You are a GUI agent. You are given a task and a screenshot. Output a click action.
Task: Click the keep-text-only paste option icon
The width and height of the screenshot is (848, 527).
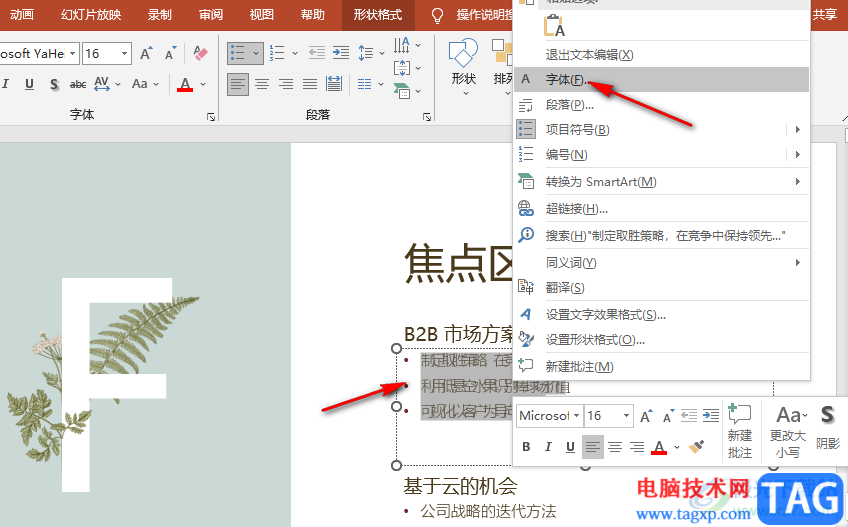554,25
